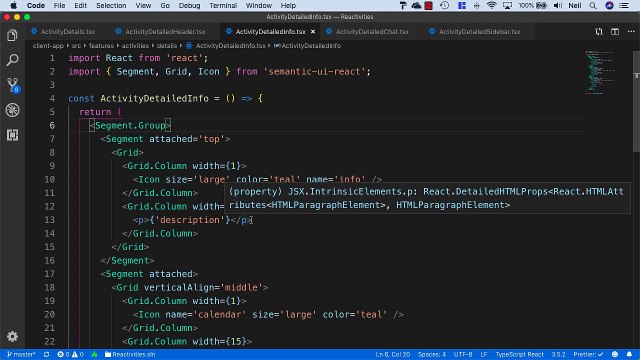Close the ActivityDetailedInfo.tsx tab
640x360 pixels.
click(313, 31)
